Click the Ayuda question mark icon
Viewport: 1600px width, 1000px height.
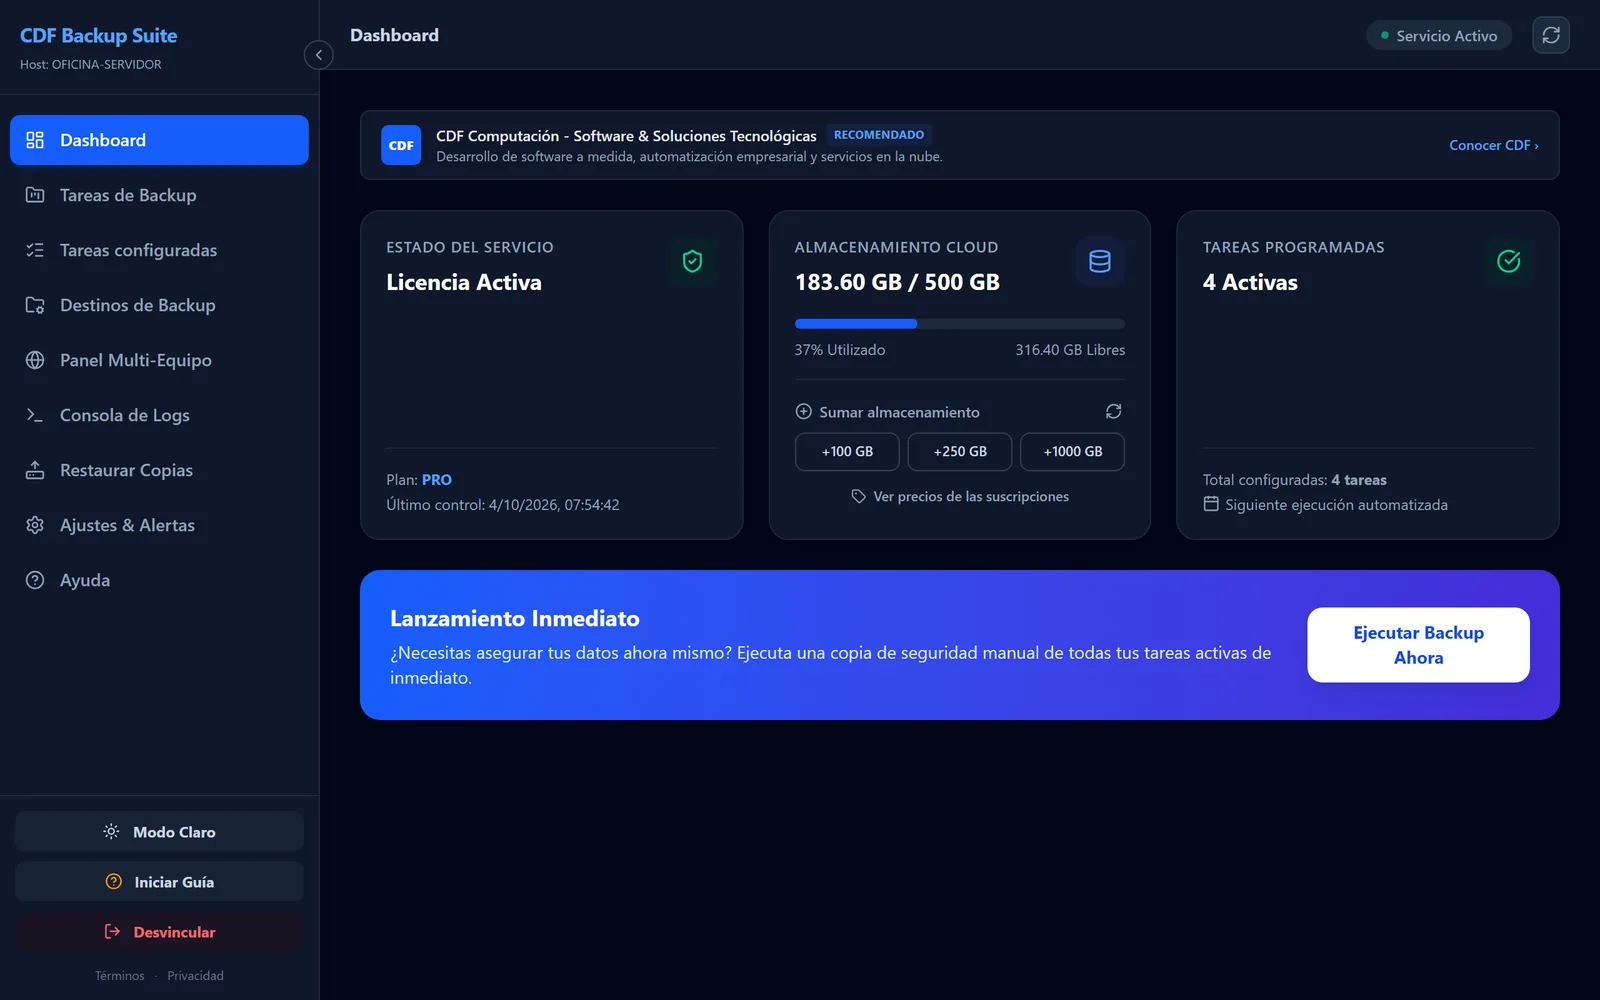(x=35, y=580)
